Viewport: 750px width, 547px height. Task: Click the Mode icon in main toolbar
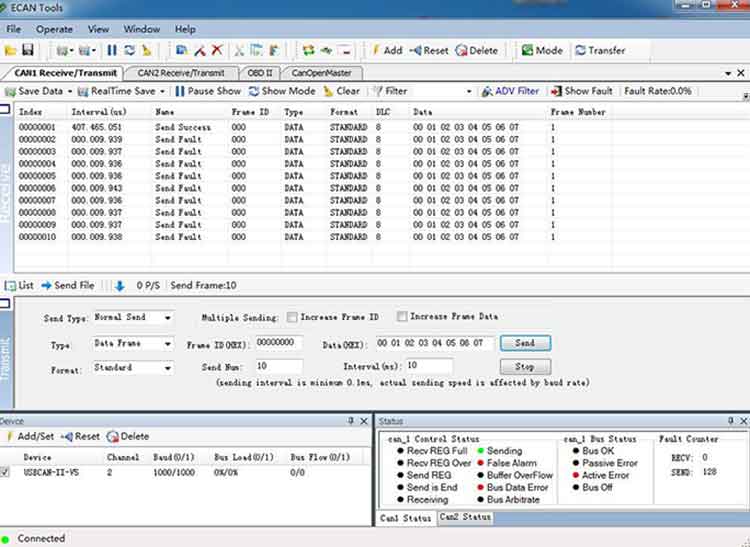click(527, 50)
